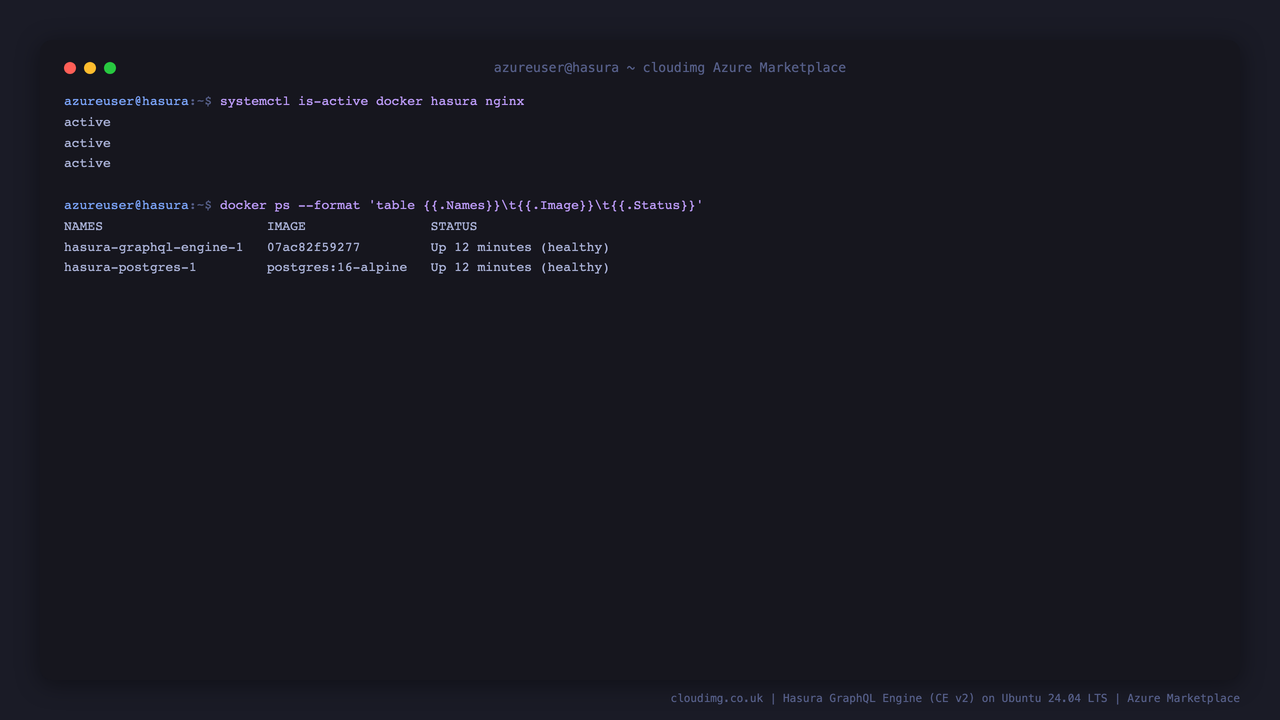
Task: Click status 'Up 12 minutes (healthy)' for graphql-engine
Action: [520, 247]
